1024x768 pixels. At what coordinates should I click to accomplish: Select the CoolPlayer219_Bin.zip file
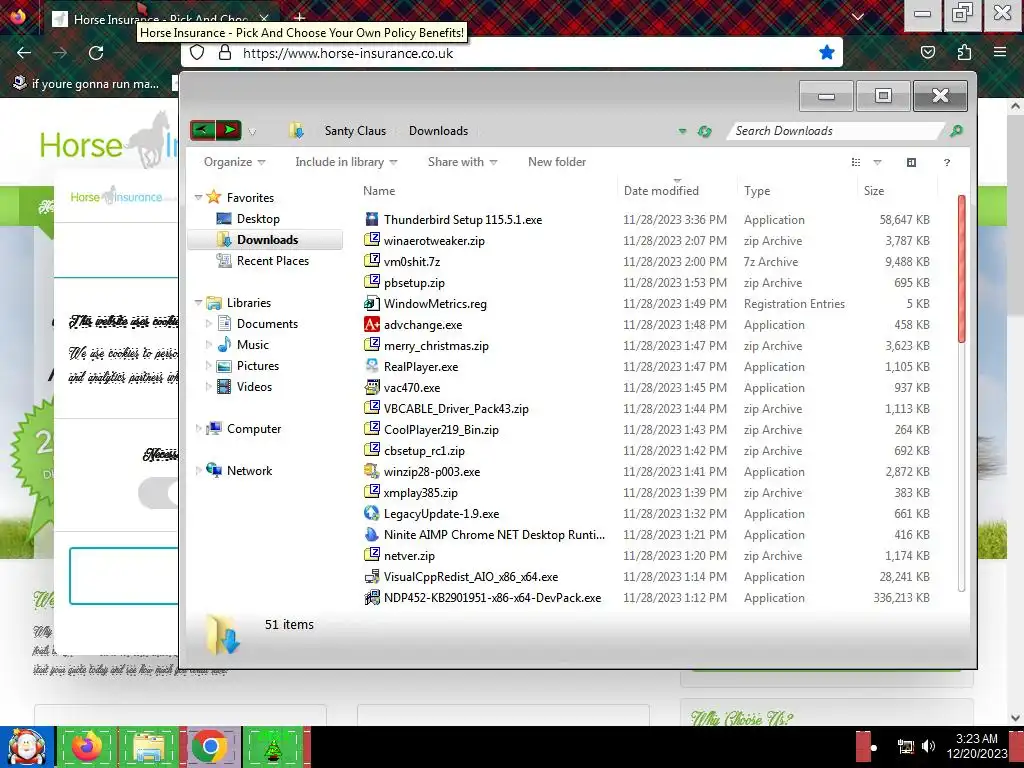pos(441,430)
